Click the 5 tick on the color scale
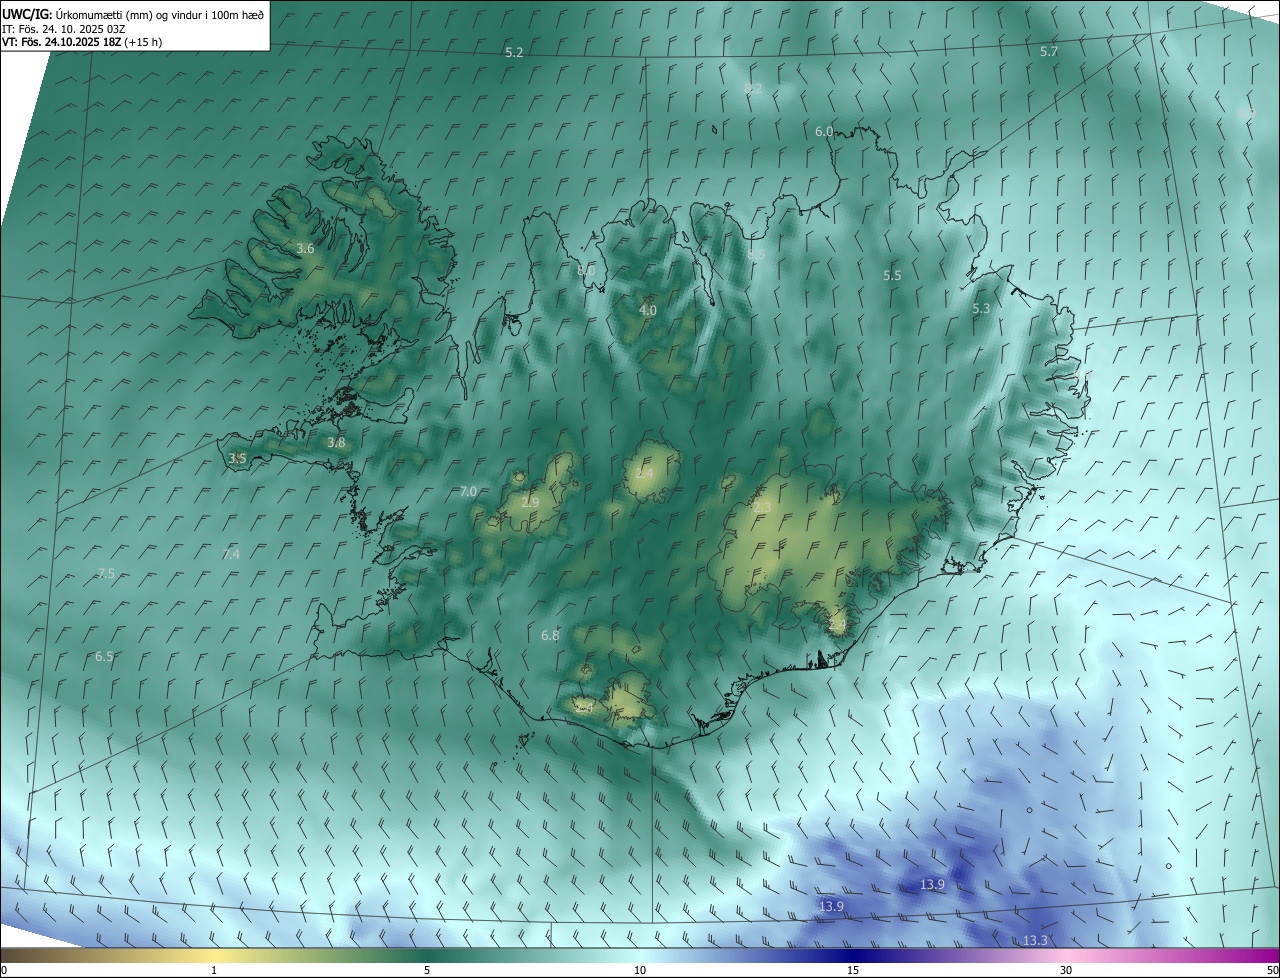 tap(427, 970)
